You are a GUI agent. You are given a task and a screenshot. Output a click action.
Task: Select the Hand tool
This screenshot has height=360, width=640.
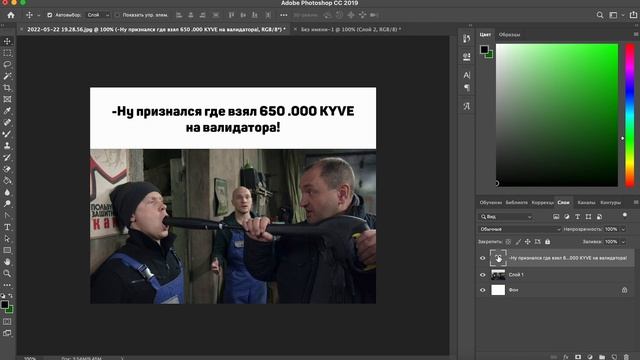(7, 262)
